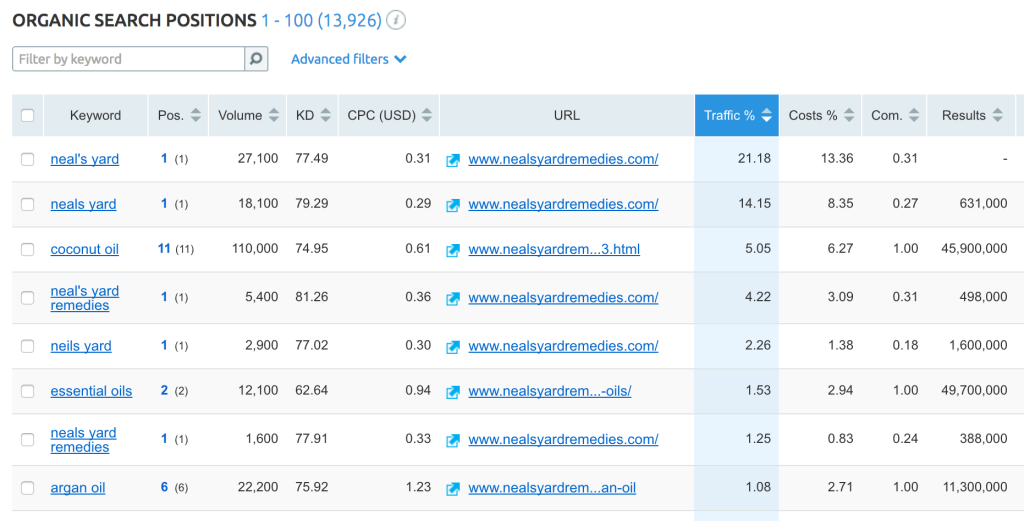The image size is (1024, 521).
Task: Open the neals yard remedies keyword link
Action: coord(84,439)
